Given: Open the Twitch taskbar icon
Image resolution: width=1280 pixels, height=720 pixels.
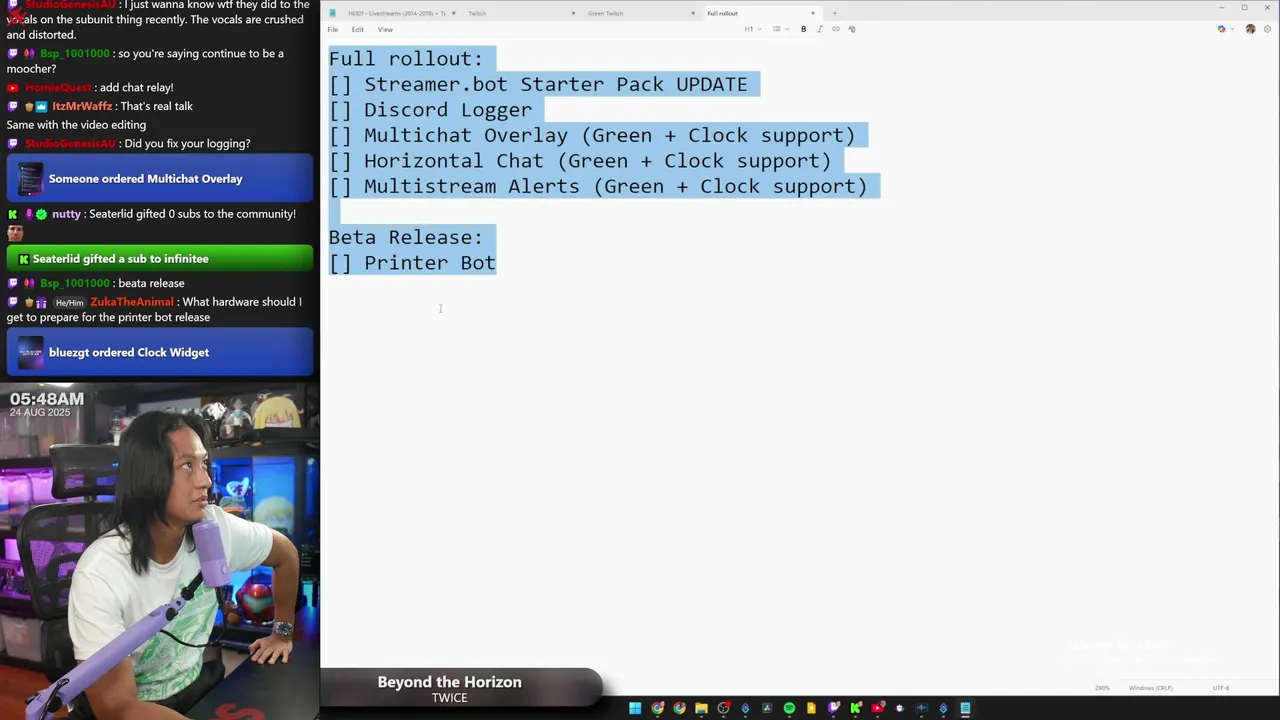Looking at the screenshot, I should 833,709.
